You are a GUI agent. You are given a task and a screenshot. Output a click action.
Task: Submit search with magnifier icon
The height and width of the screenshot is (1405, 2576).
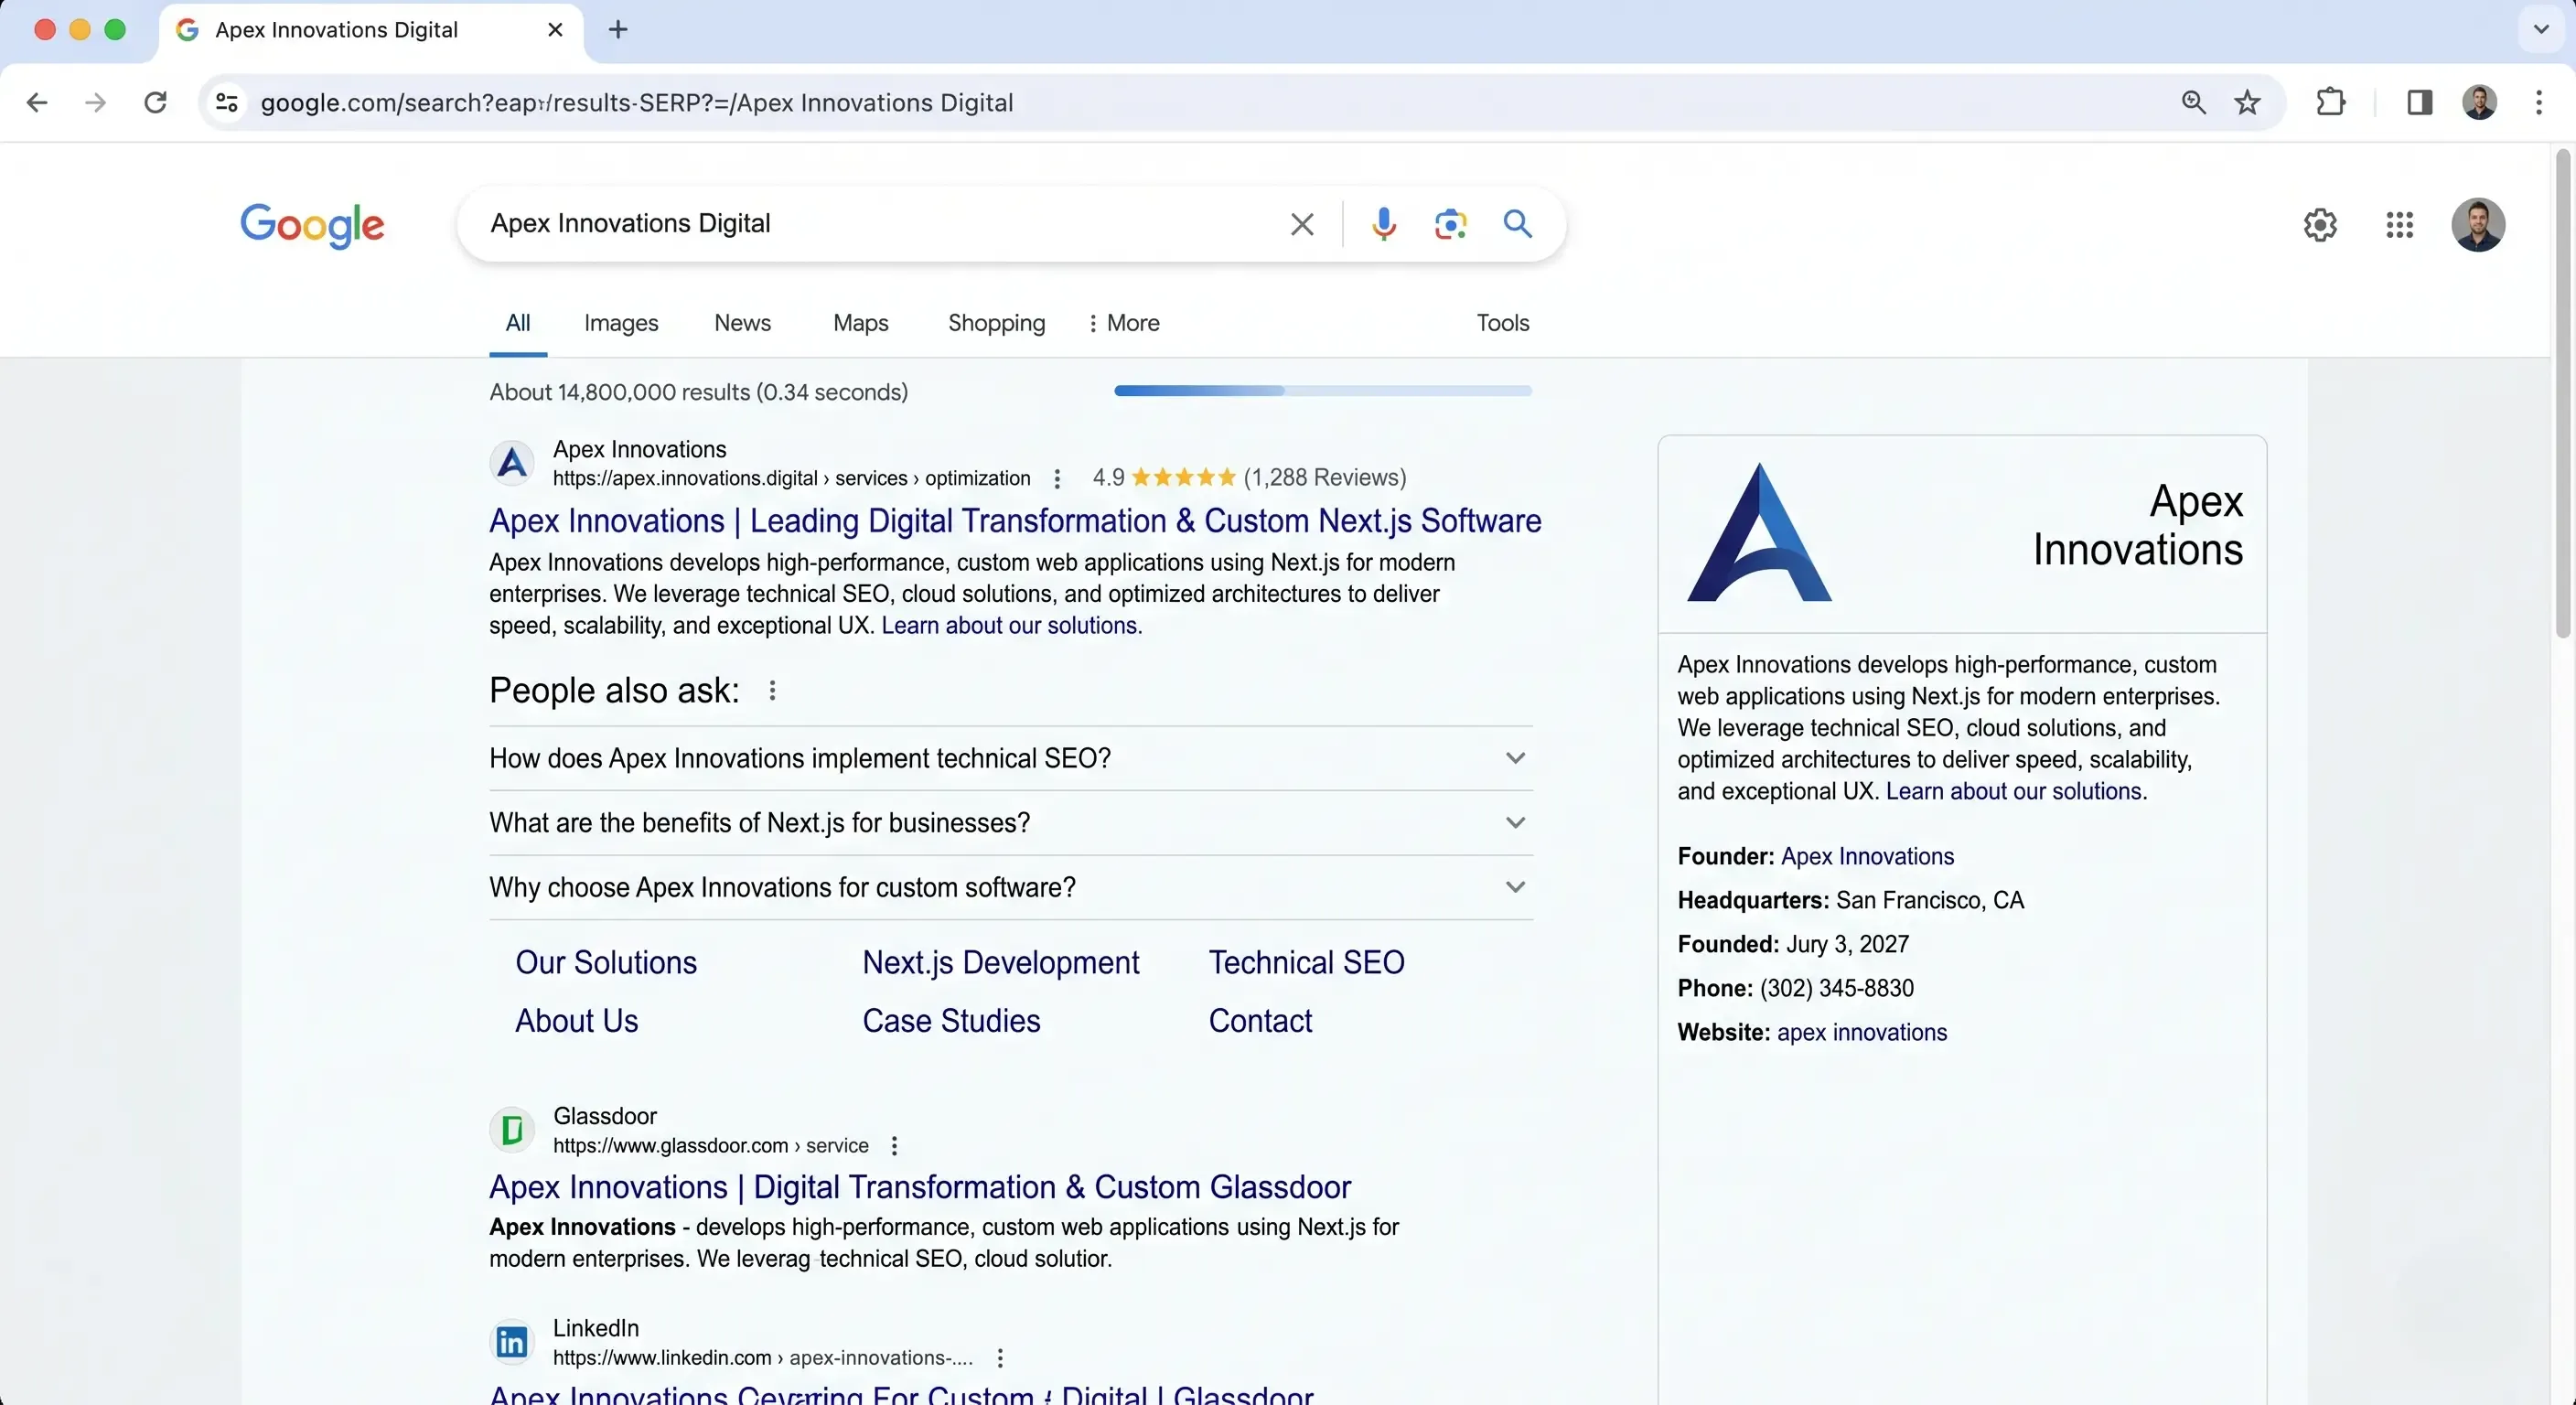tap(1517, 224)
